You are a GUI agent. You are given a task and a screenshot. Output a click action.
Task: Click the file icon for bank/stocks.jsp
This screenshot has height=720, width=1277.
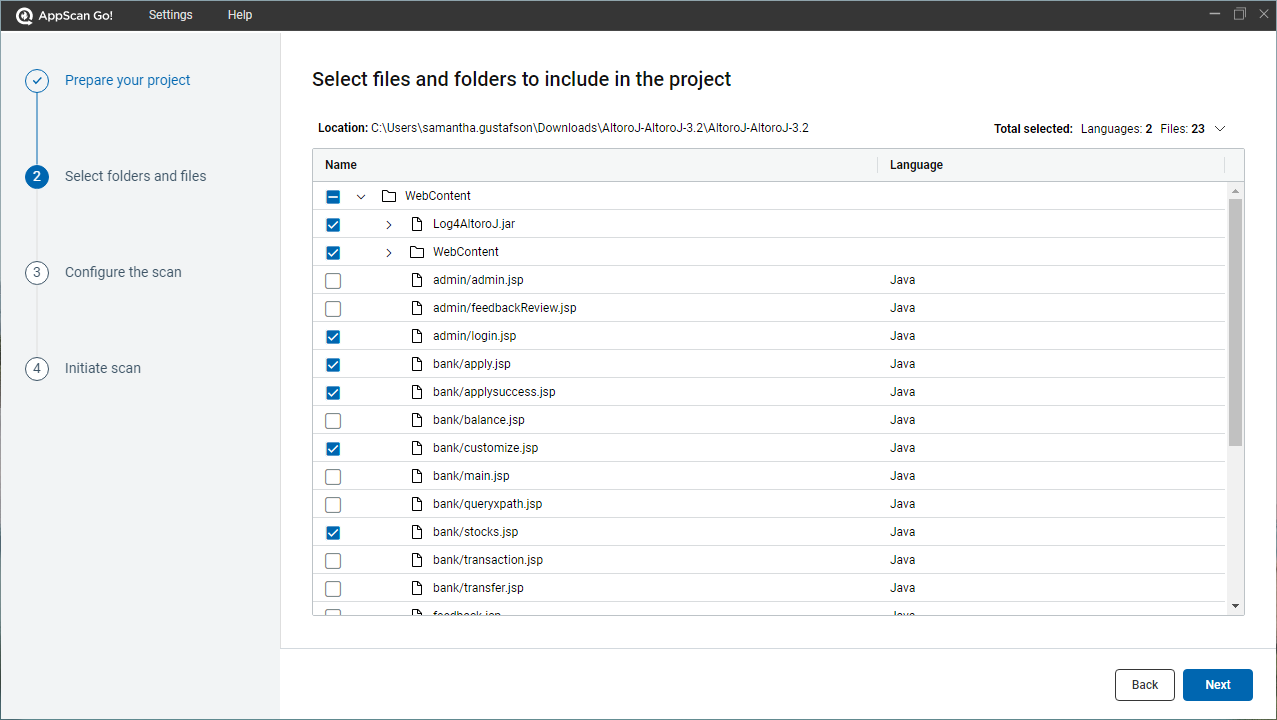(417, 533)
